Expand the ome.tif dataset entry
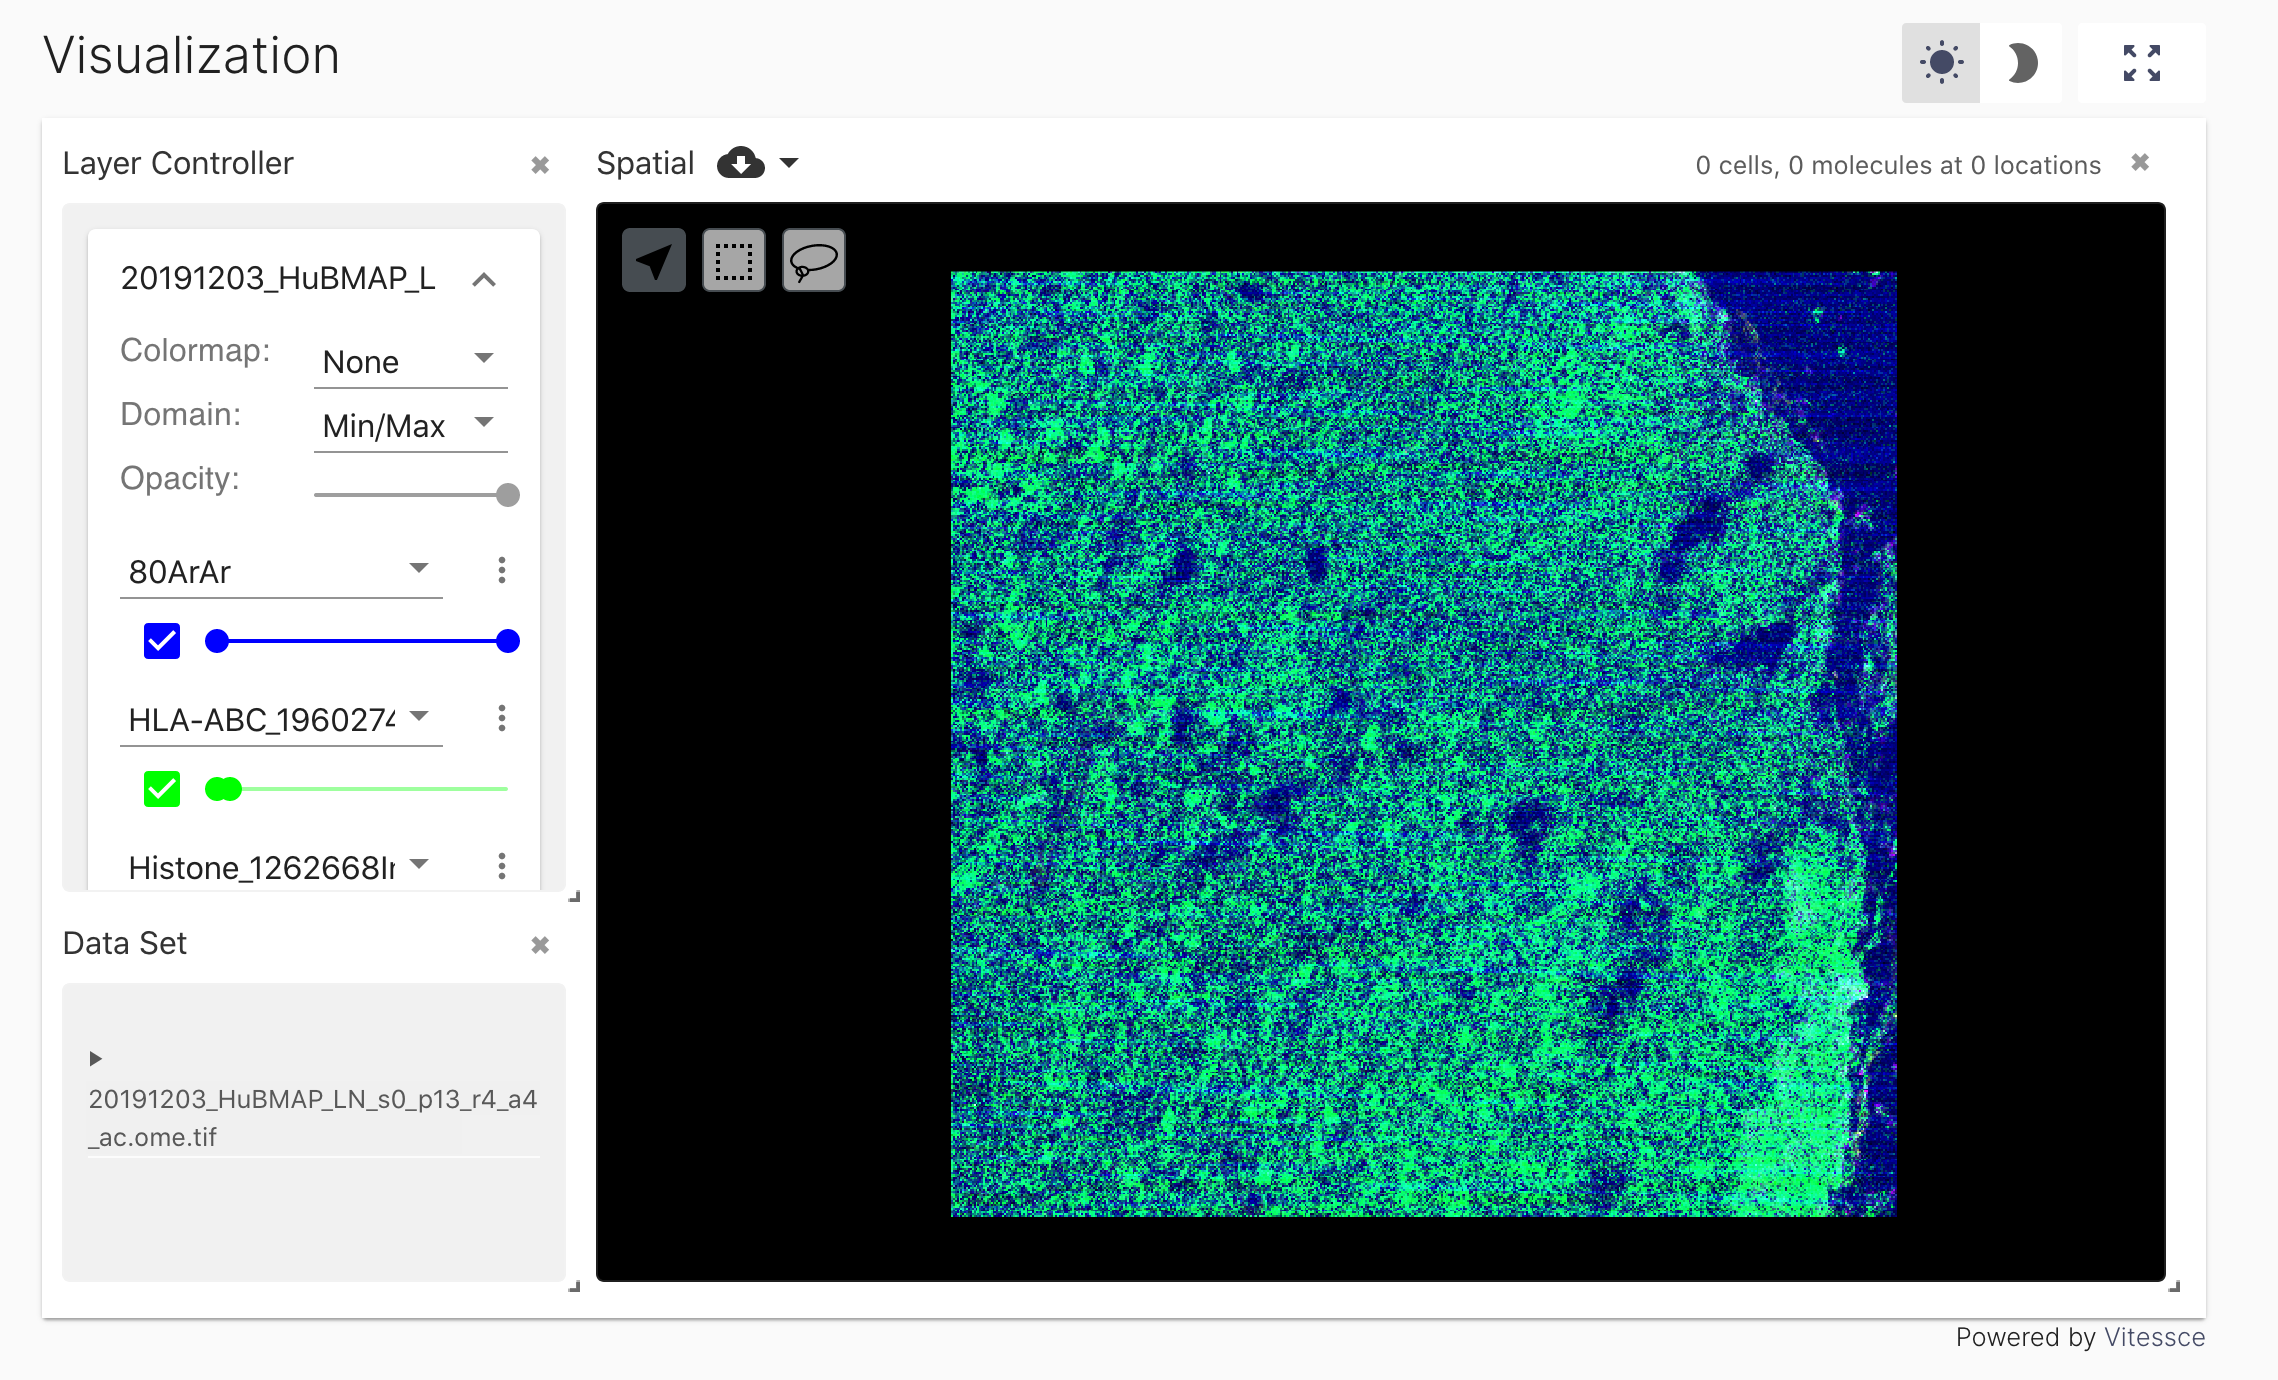 96,1058
